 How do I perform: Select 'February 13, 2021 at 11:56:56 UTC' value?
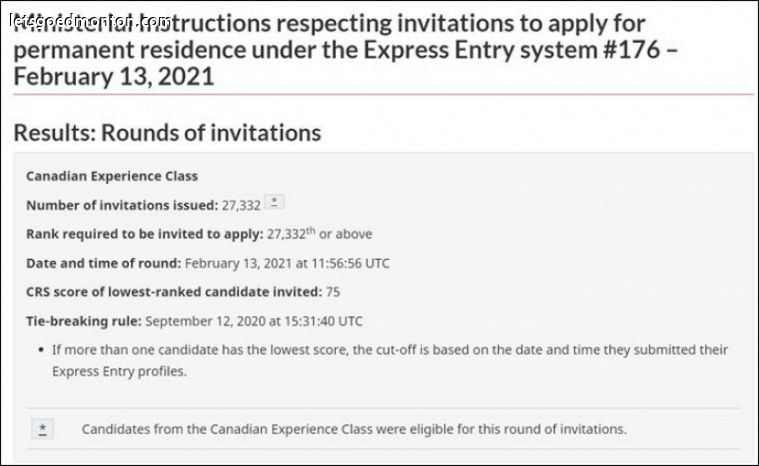(287, 263)
